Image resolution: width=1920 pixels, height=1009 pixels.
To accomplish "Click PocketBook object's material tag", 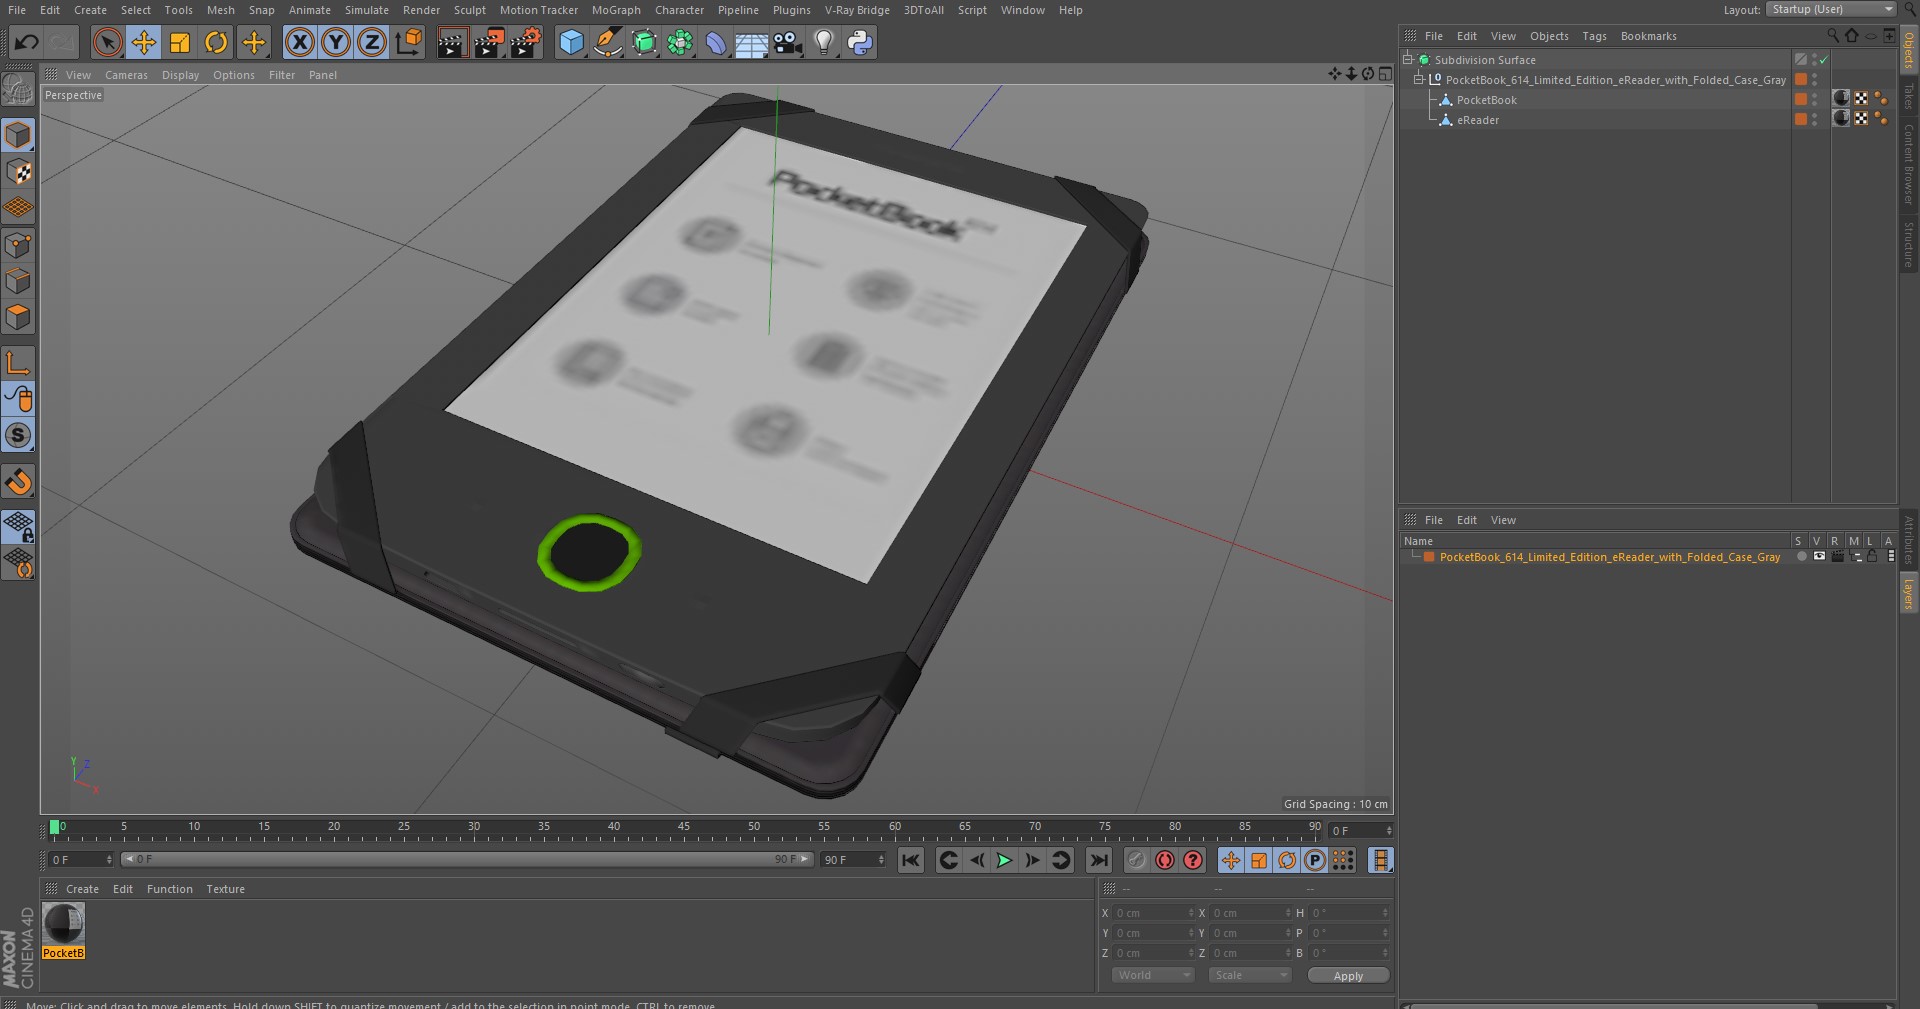I will pyautogui.click(x=1841, y=98).
